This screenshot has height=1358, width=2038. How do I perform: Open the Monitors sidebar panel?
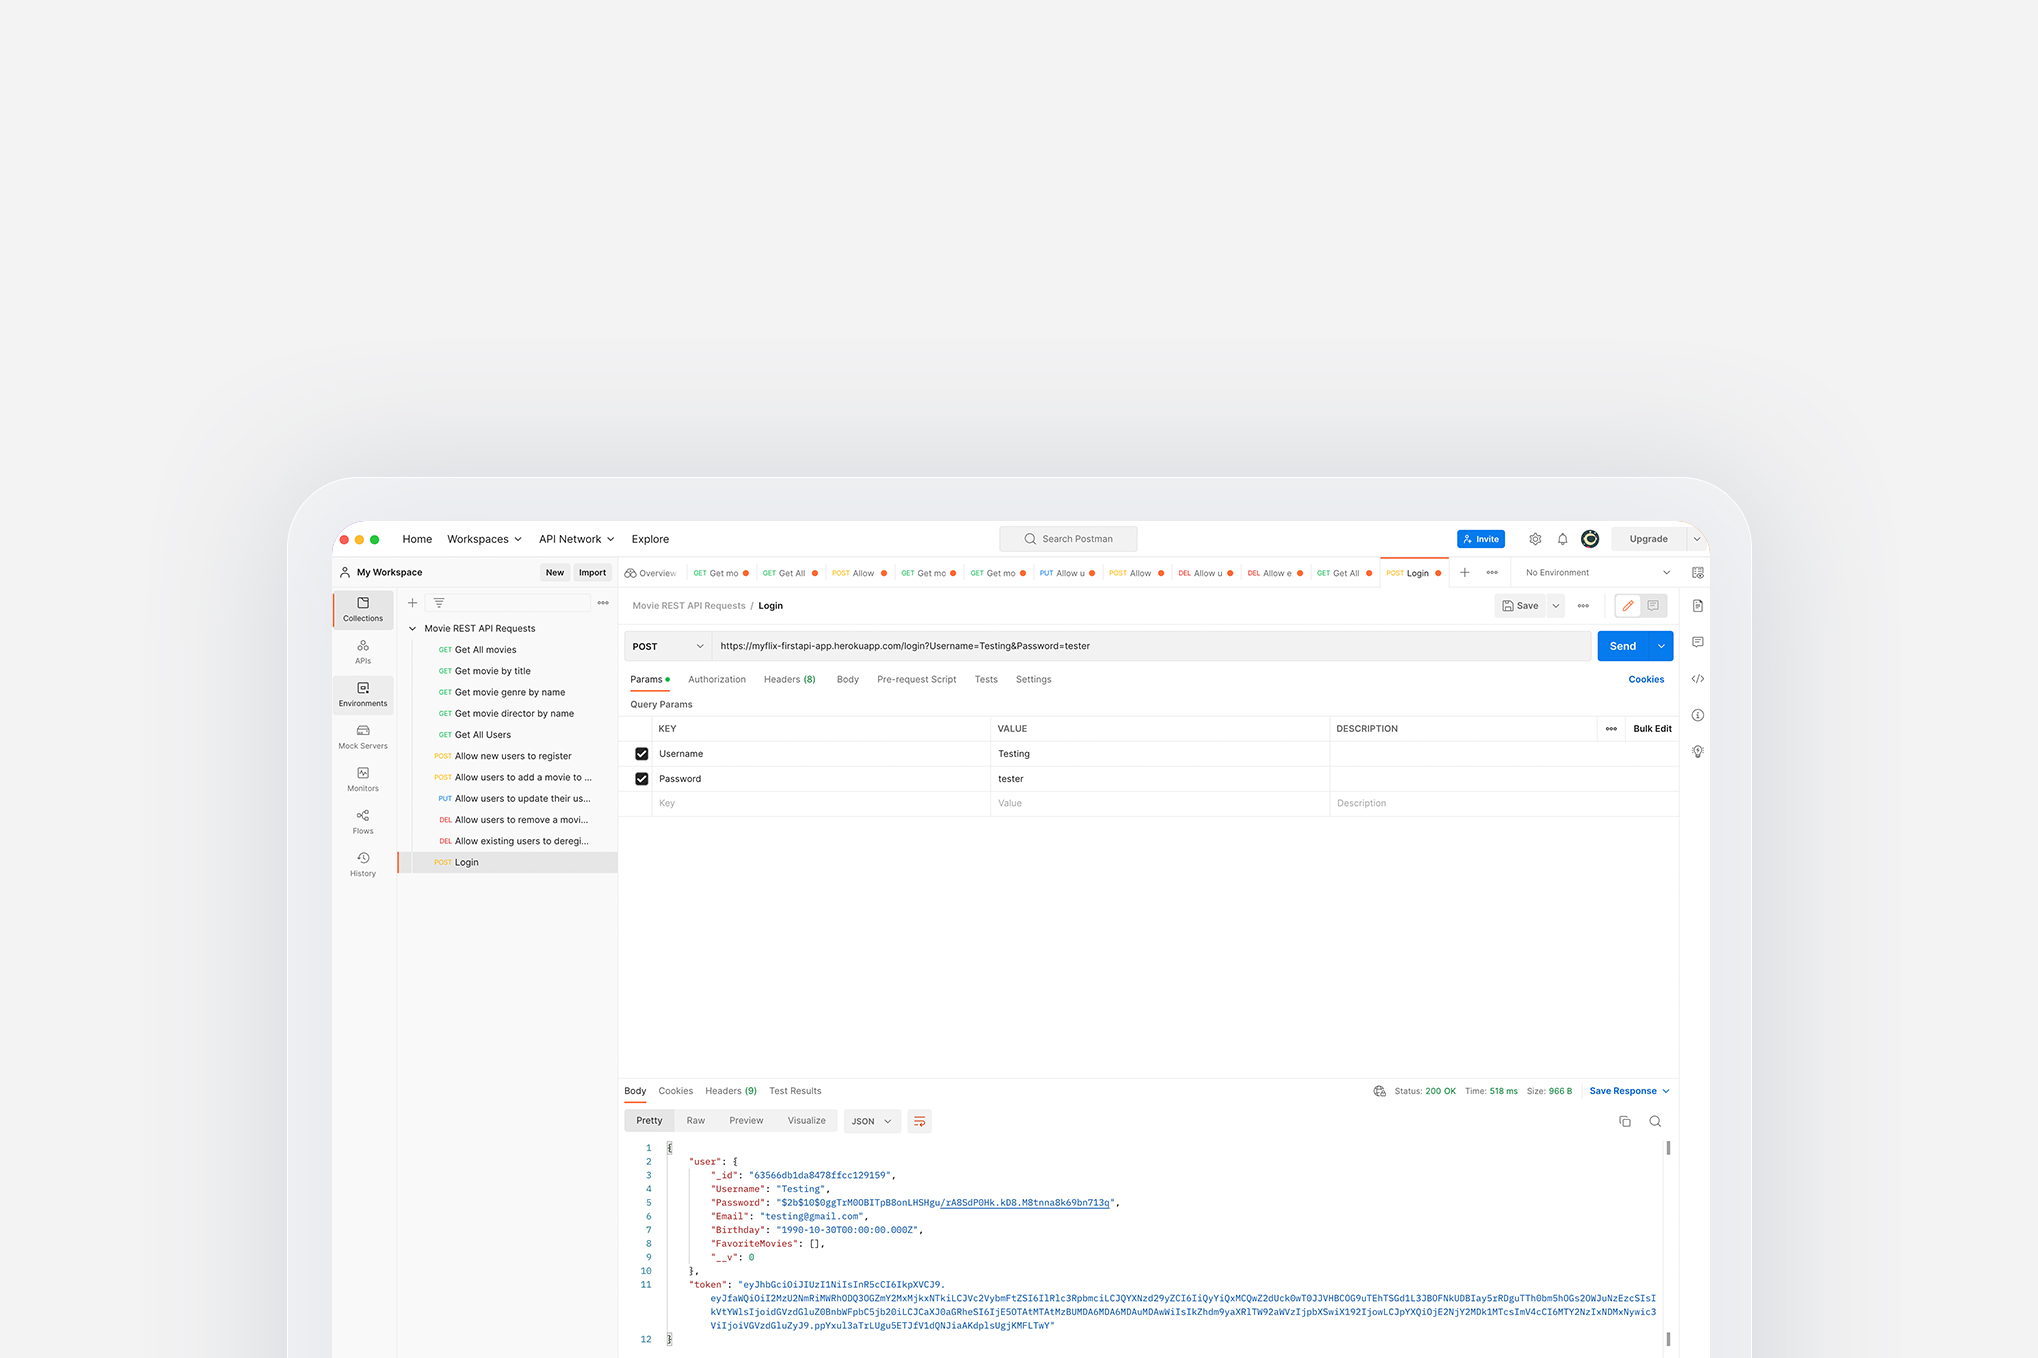pyautogui.click(x=363, y=780)
